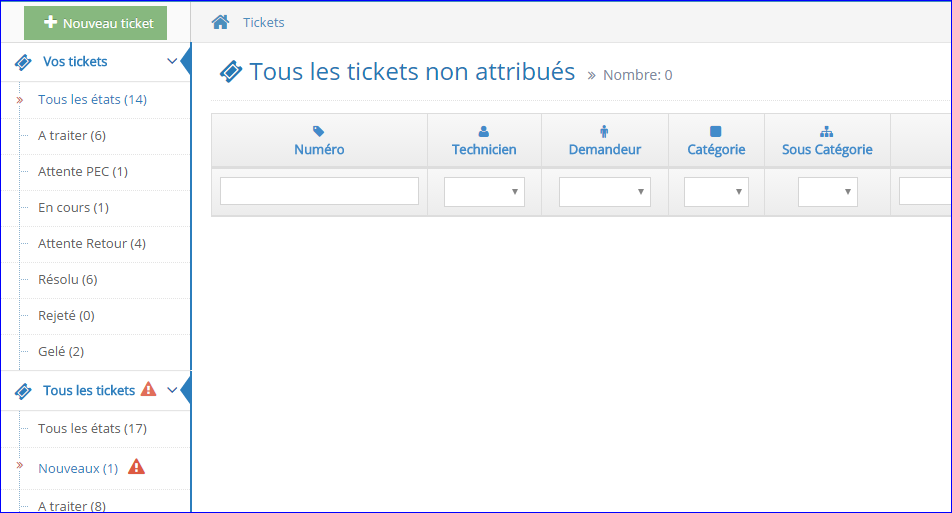Open the Demandeur filter dropdown
The height and width of the screenshot is (513, 952).
pos(604,192)
